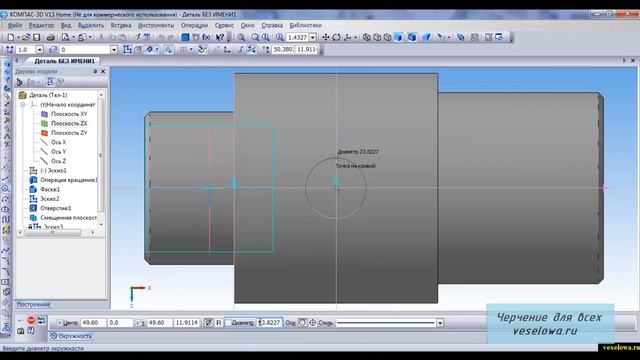Open the Редактор menu

pos(41,25)
